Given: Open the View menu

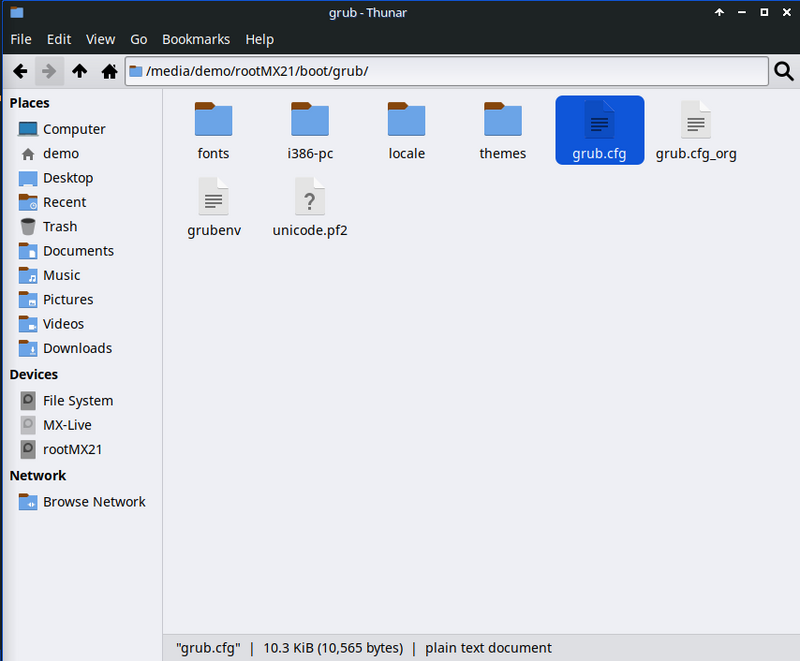Looking at the screenshot, I should coord(100,39).
